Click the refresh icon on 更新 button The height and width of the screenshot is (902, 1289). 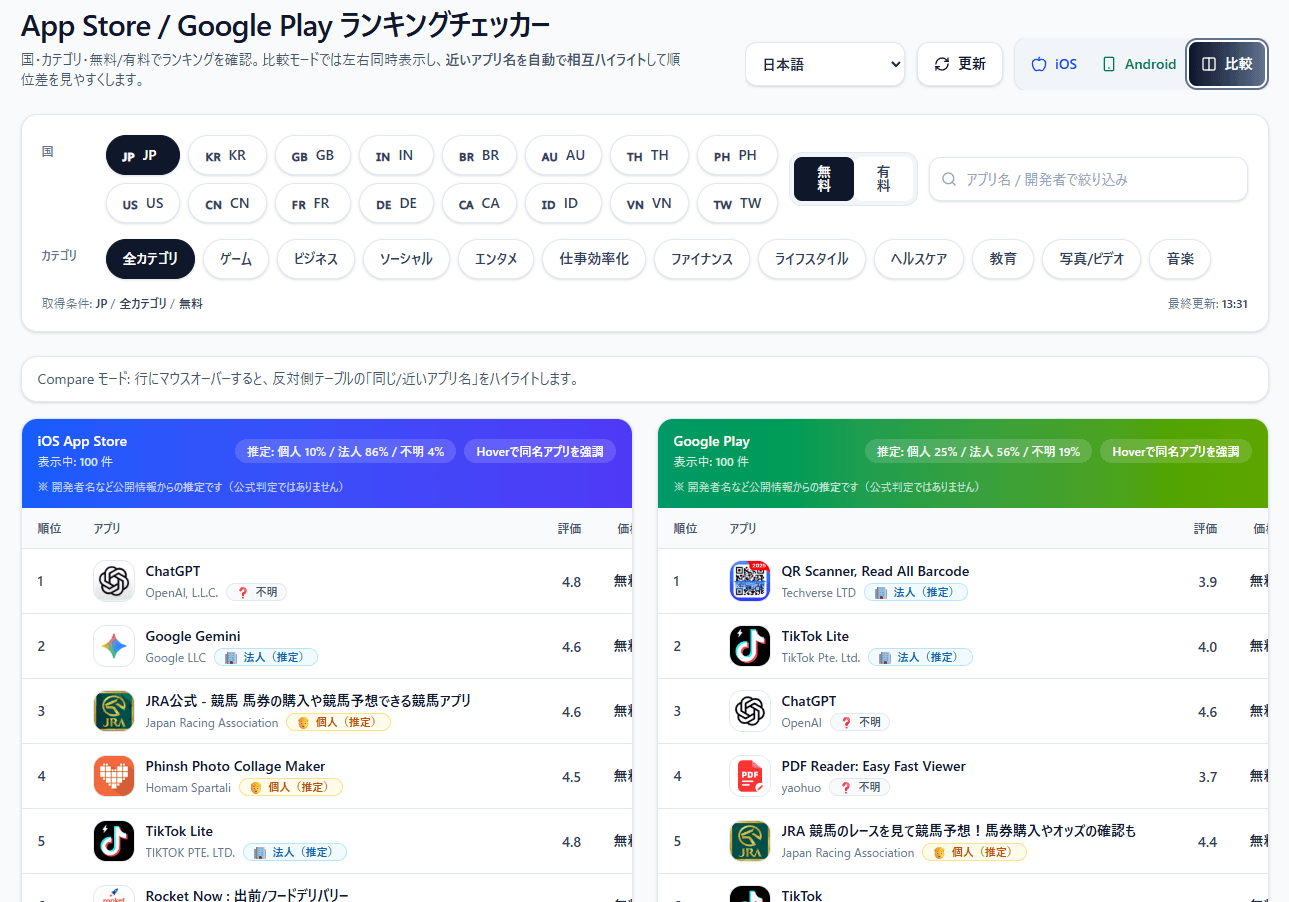[941, 64]
